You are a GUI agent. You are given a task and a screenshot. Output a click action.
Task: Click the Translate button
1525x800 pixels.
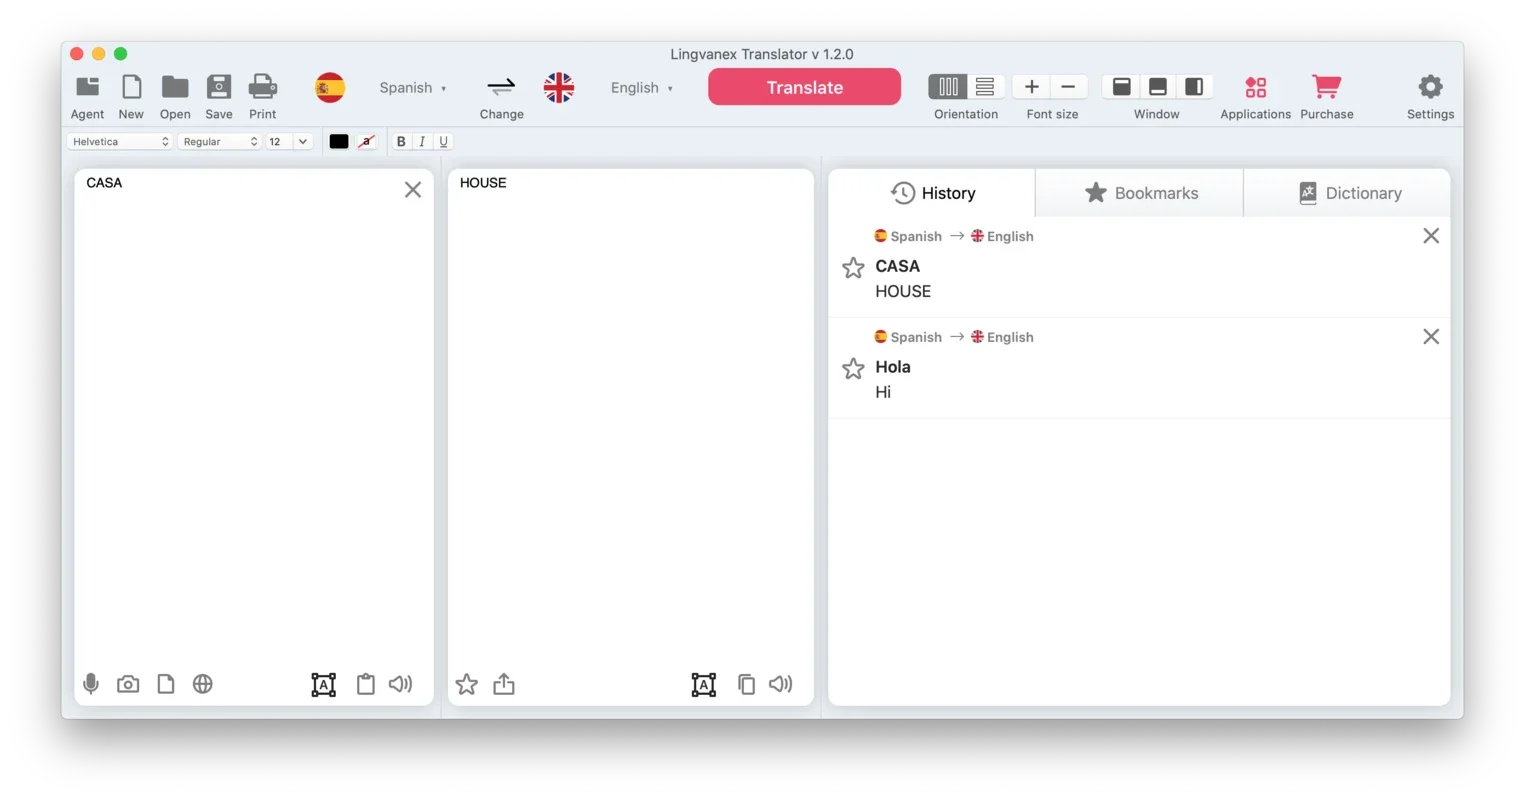coord(805,87)
